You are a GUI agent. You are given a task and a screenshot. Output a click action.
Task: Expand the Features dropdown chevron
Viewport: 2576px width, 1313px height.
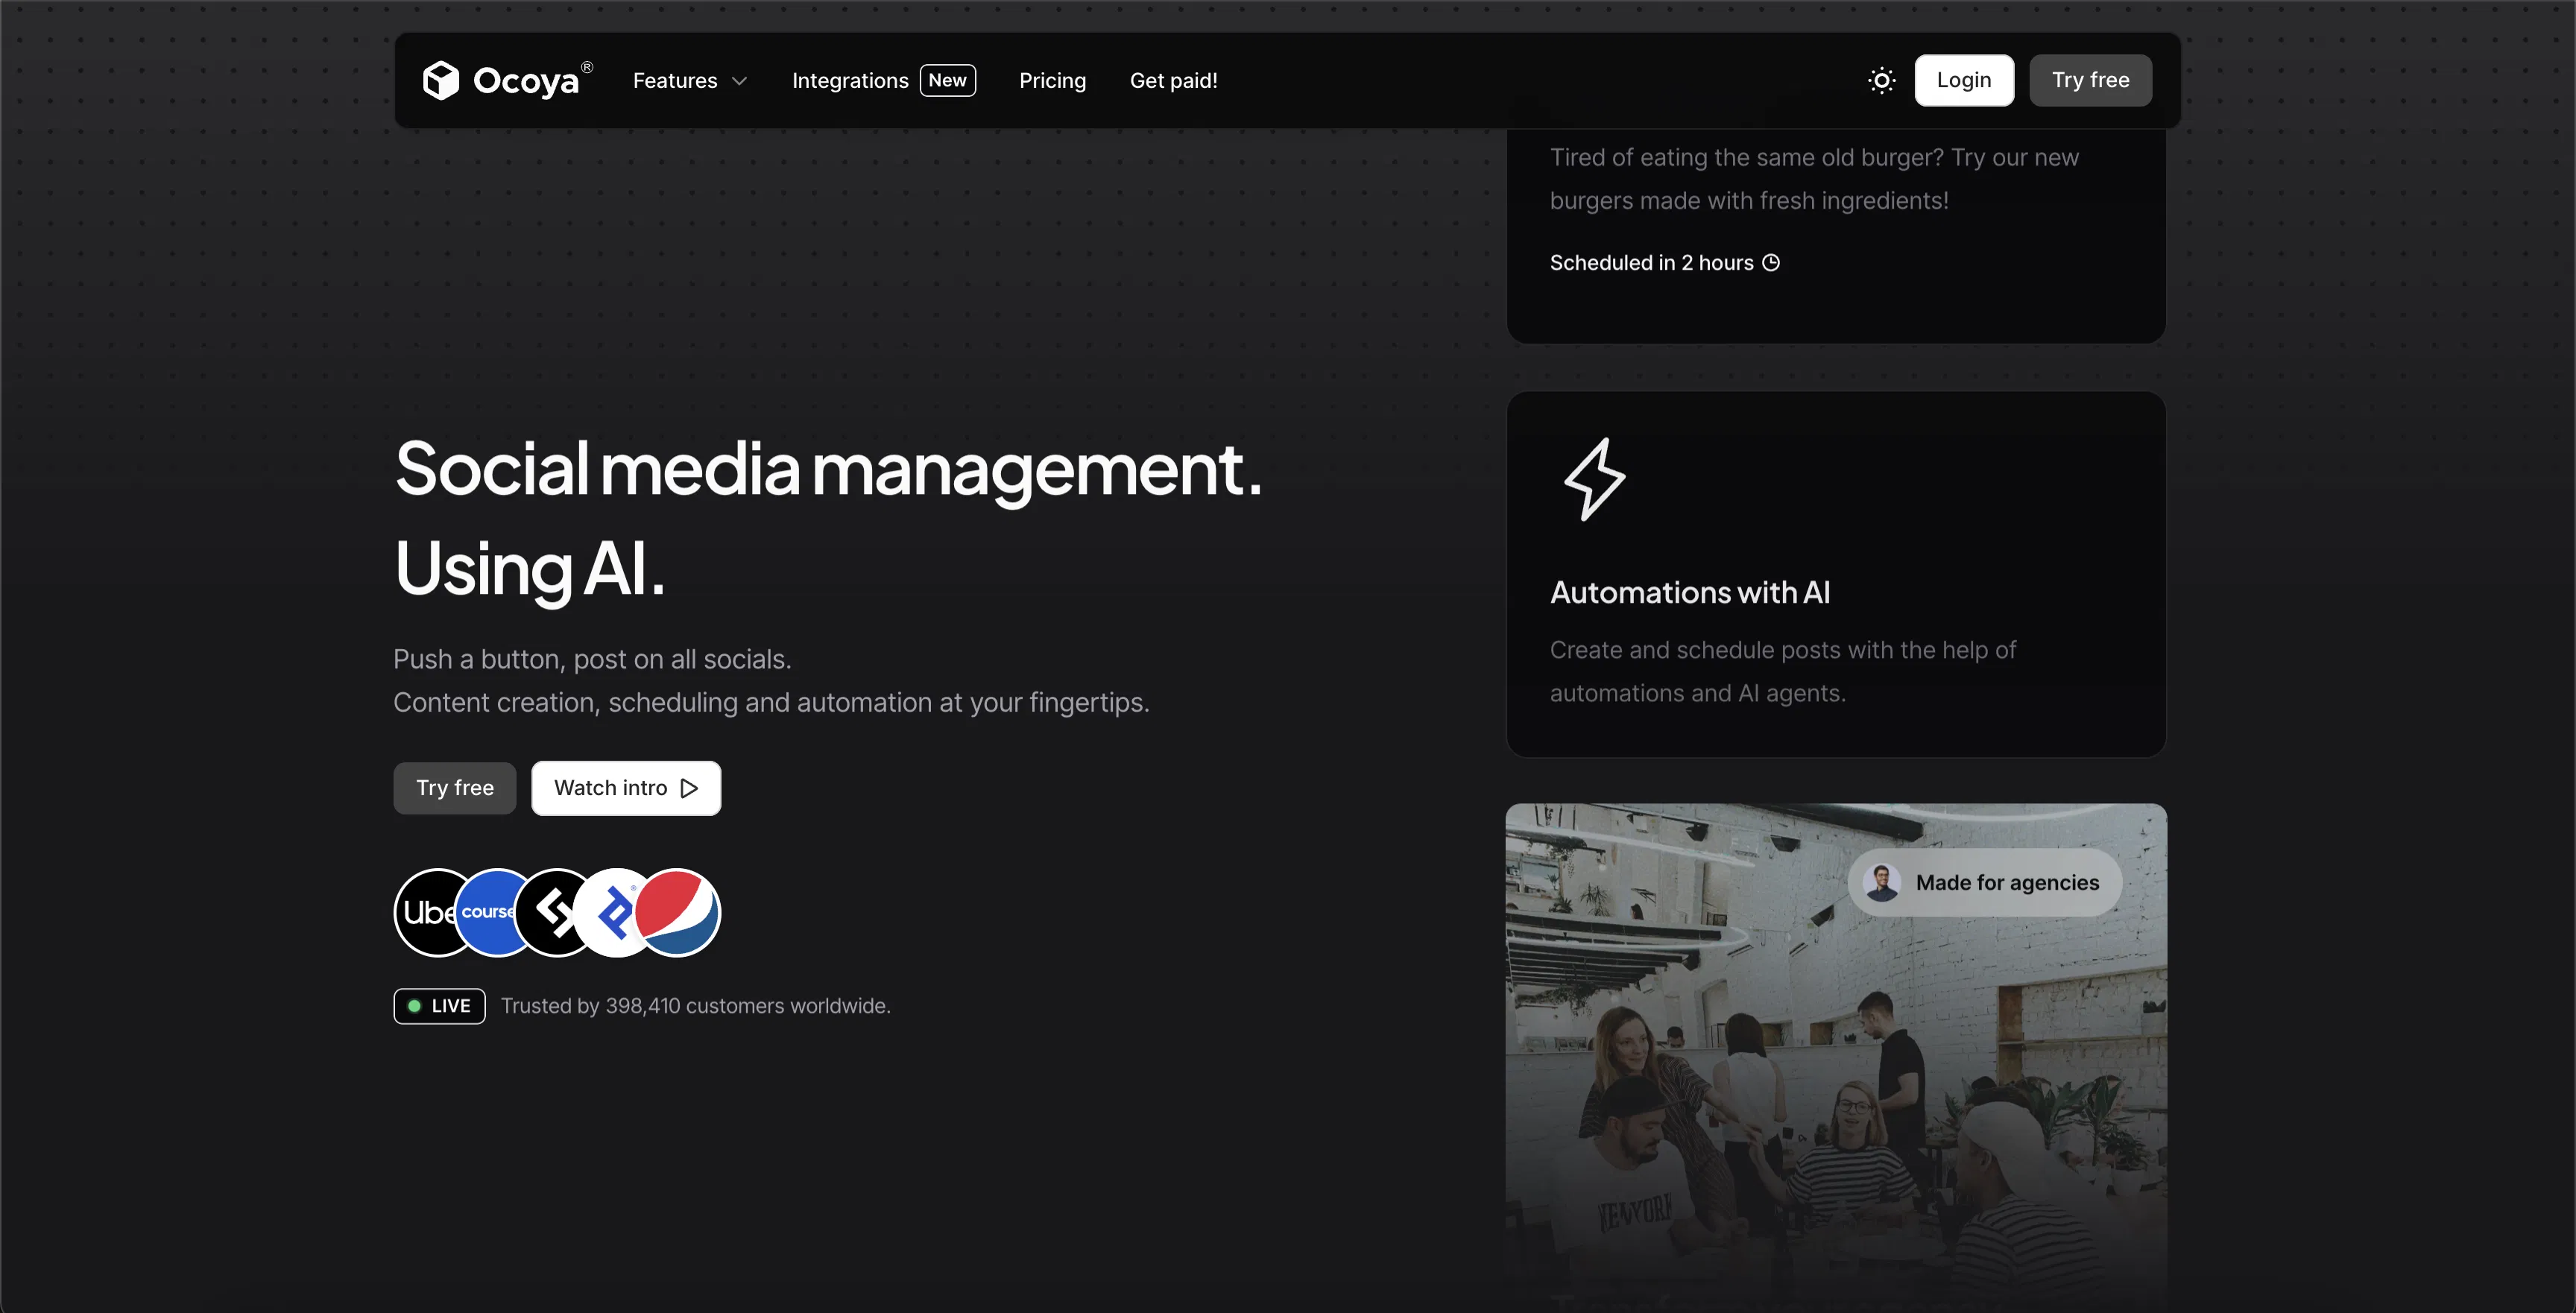tap(740, 81)
